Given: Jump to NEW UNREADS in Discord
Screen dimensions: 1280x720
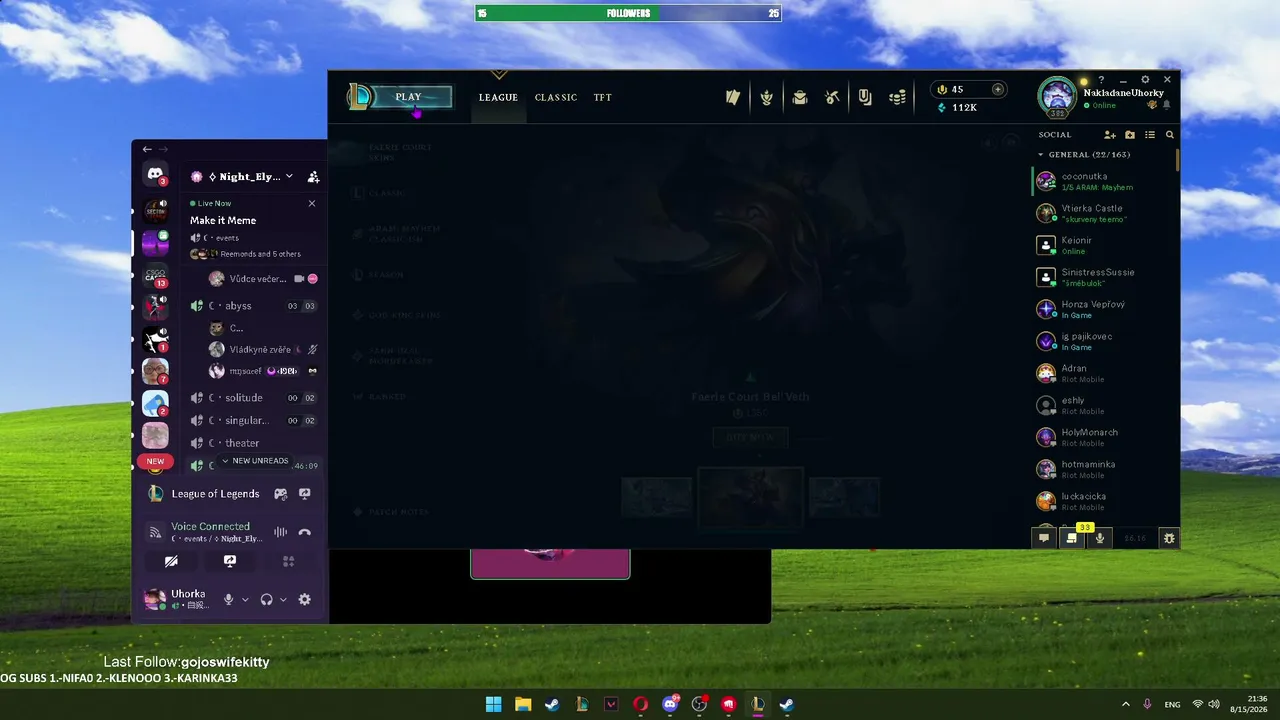Looking at the screenshot, I should point(254,461).
